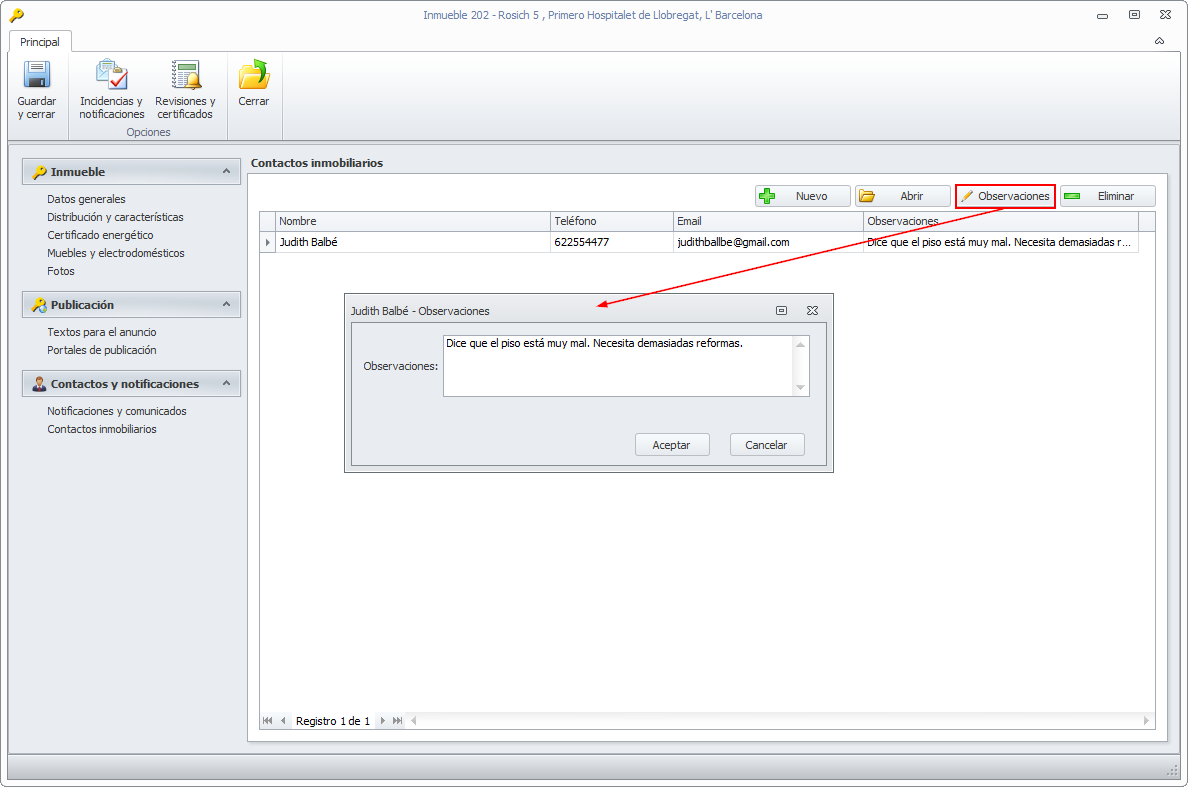Click the Observaciones pencil button
The width and height of the screenshot is (1188, 787).
[1005, 196]
